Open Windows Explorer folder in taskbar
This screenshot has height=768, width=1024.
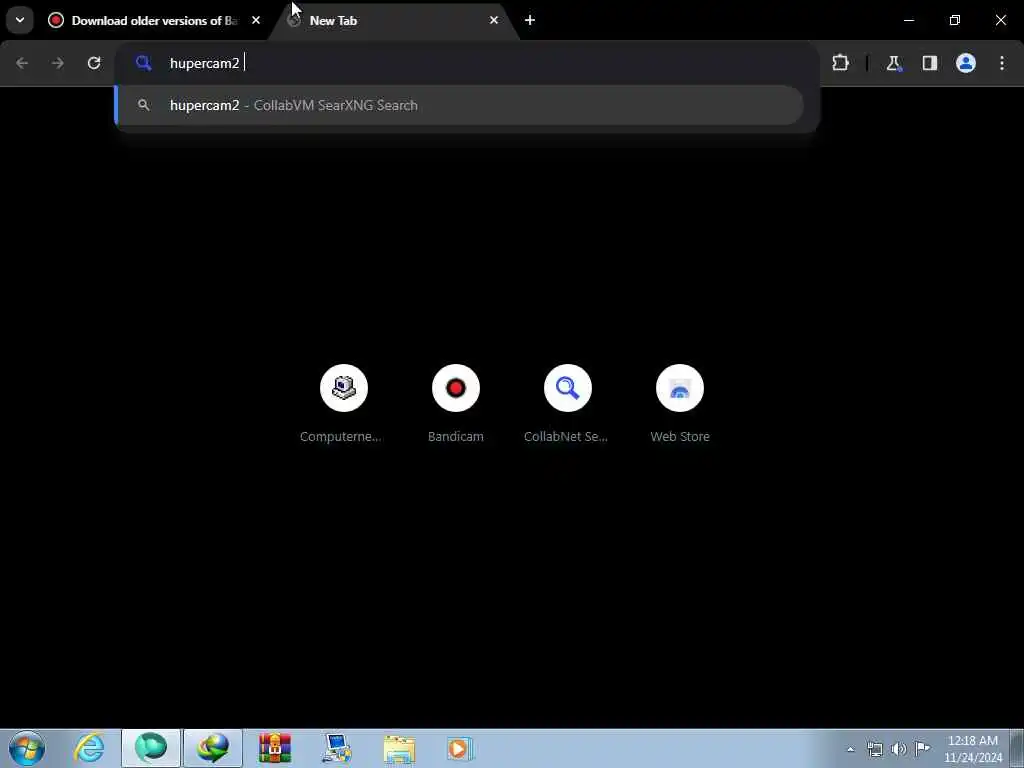399,748
